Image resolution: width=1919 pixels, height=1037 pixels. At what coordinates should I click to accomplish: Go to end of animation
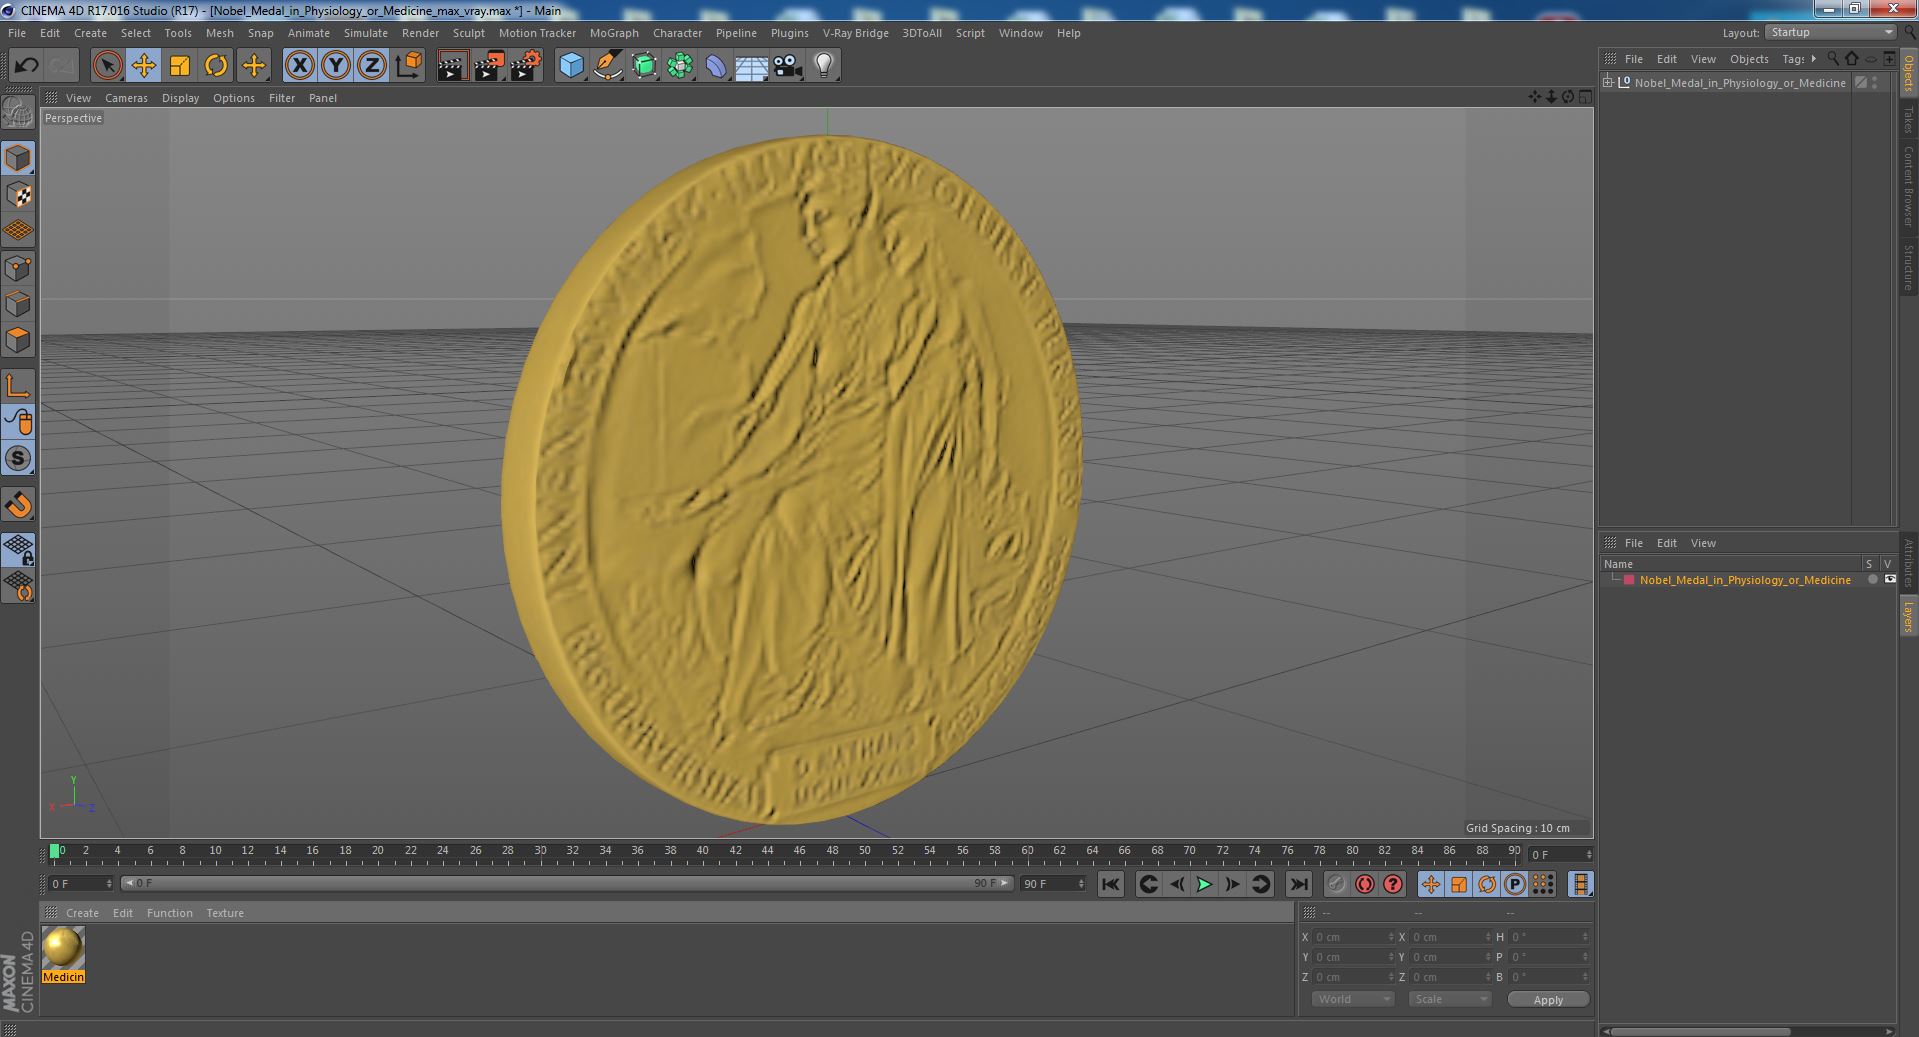pos(1298,884)
